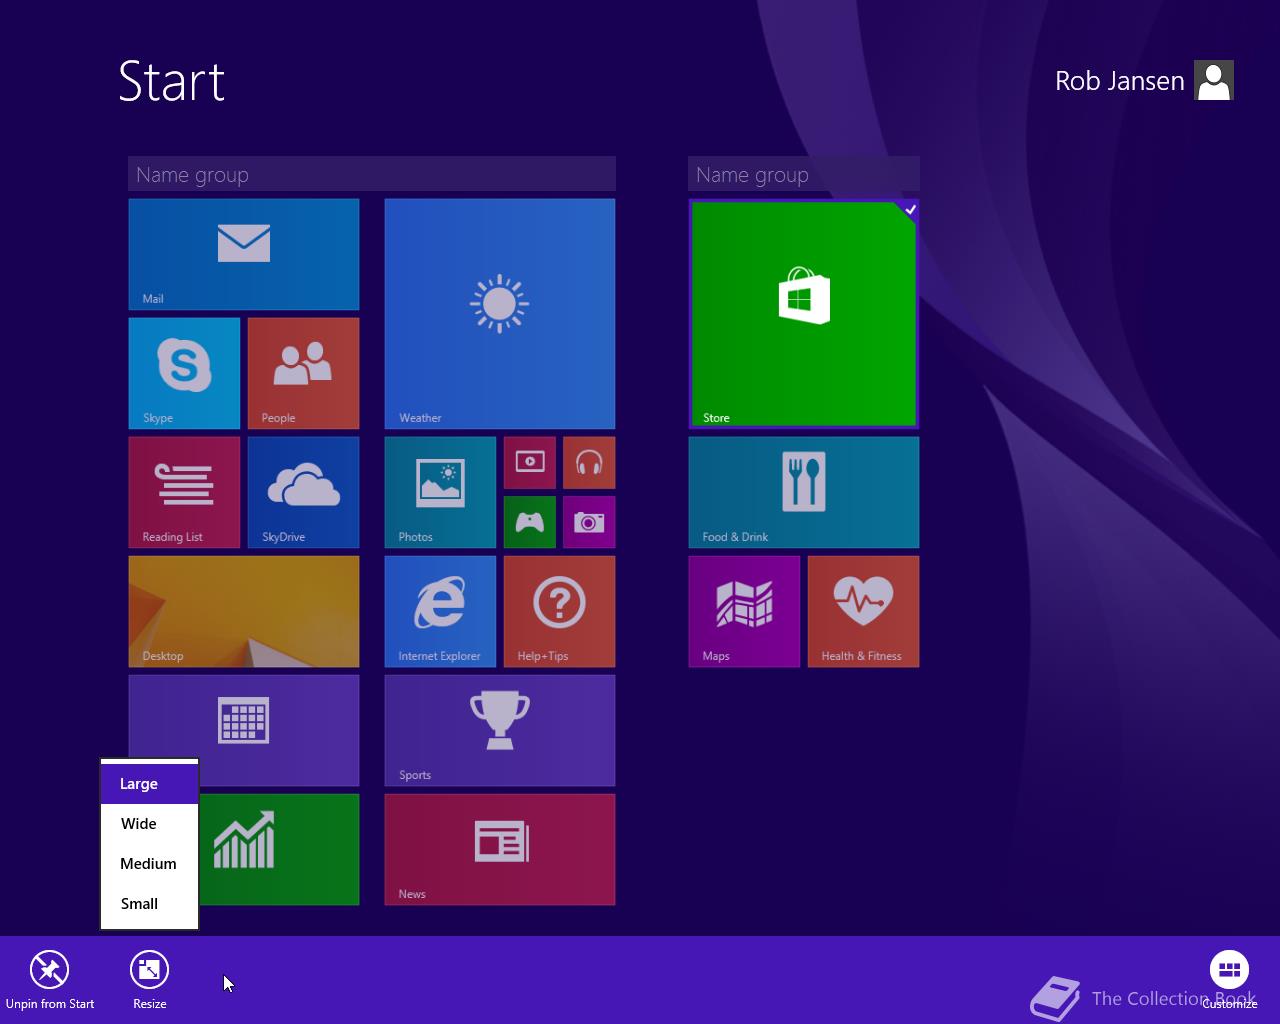Click Unpin from Start button
The image size is (1280, 1024).
click(49, 980)
